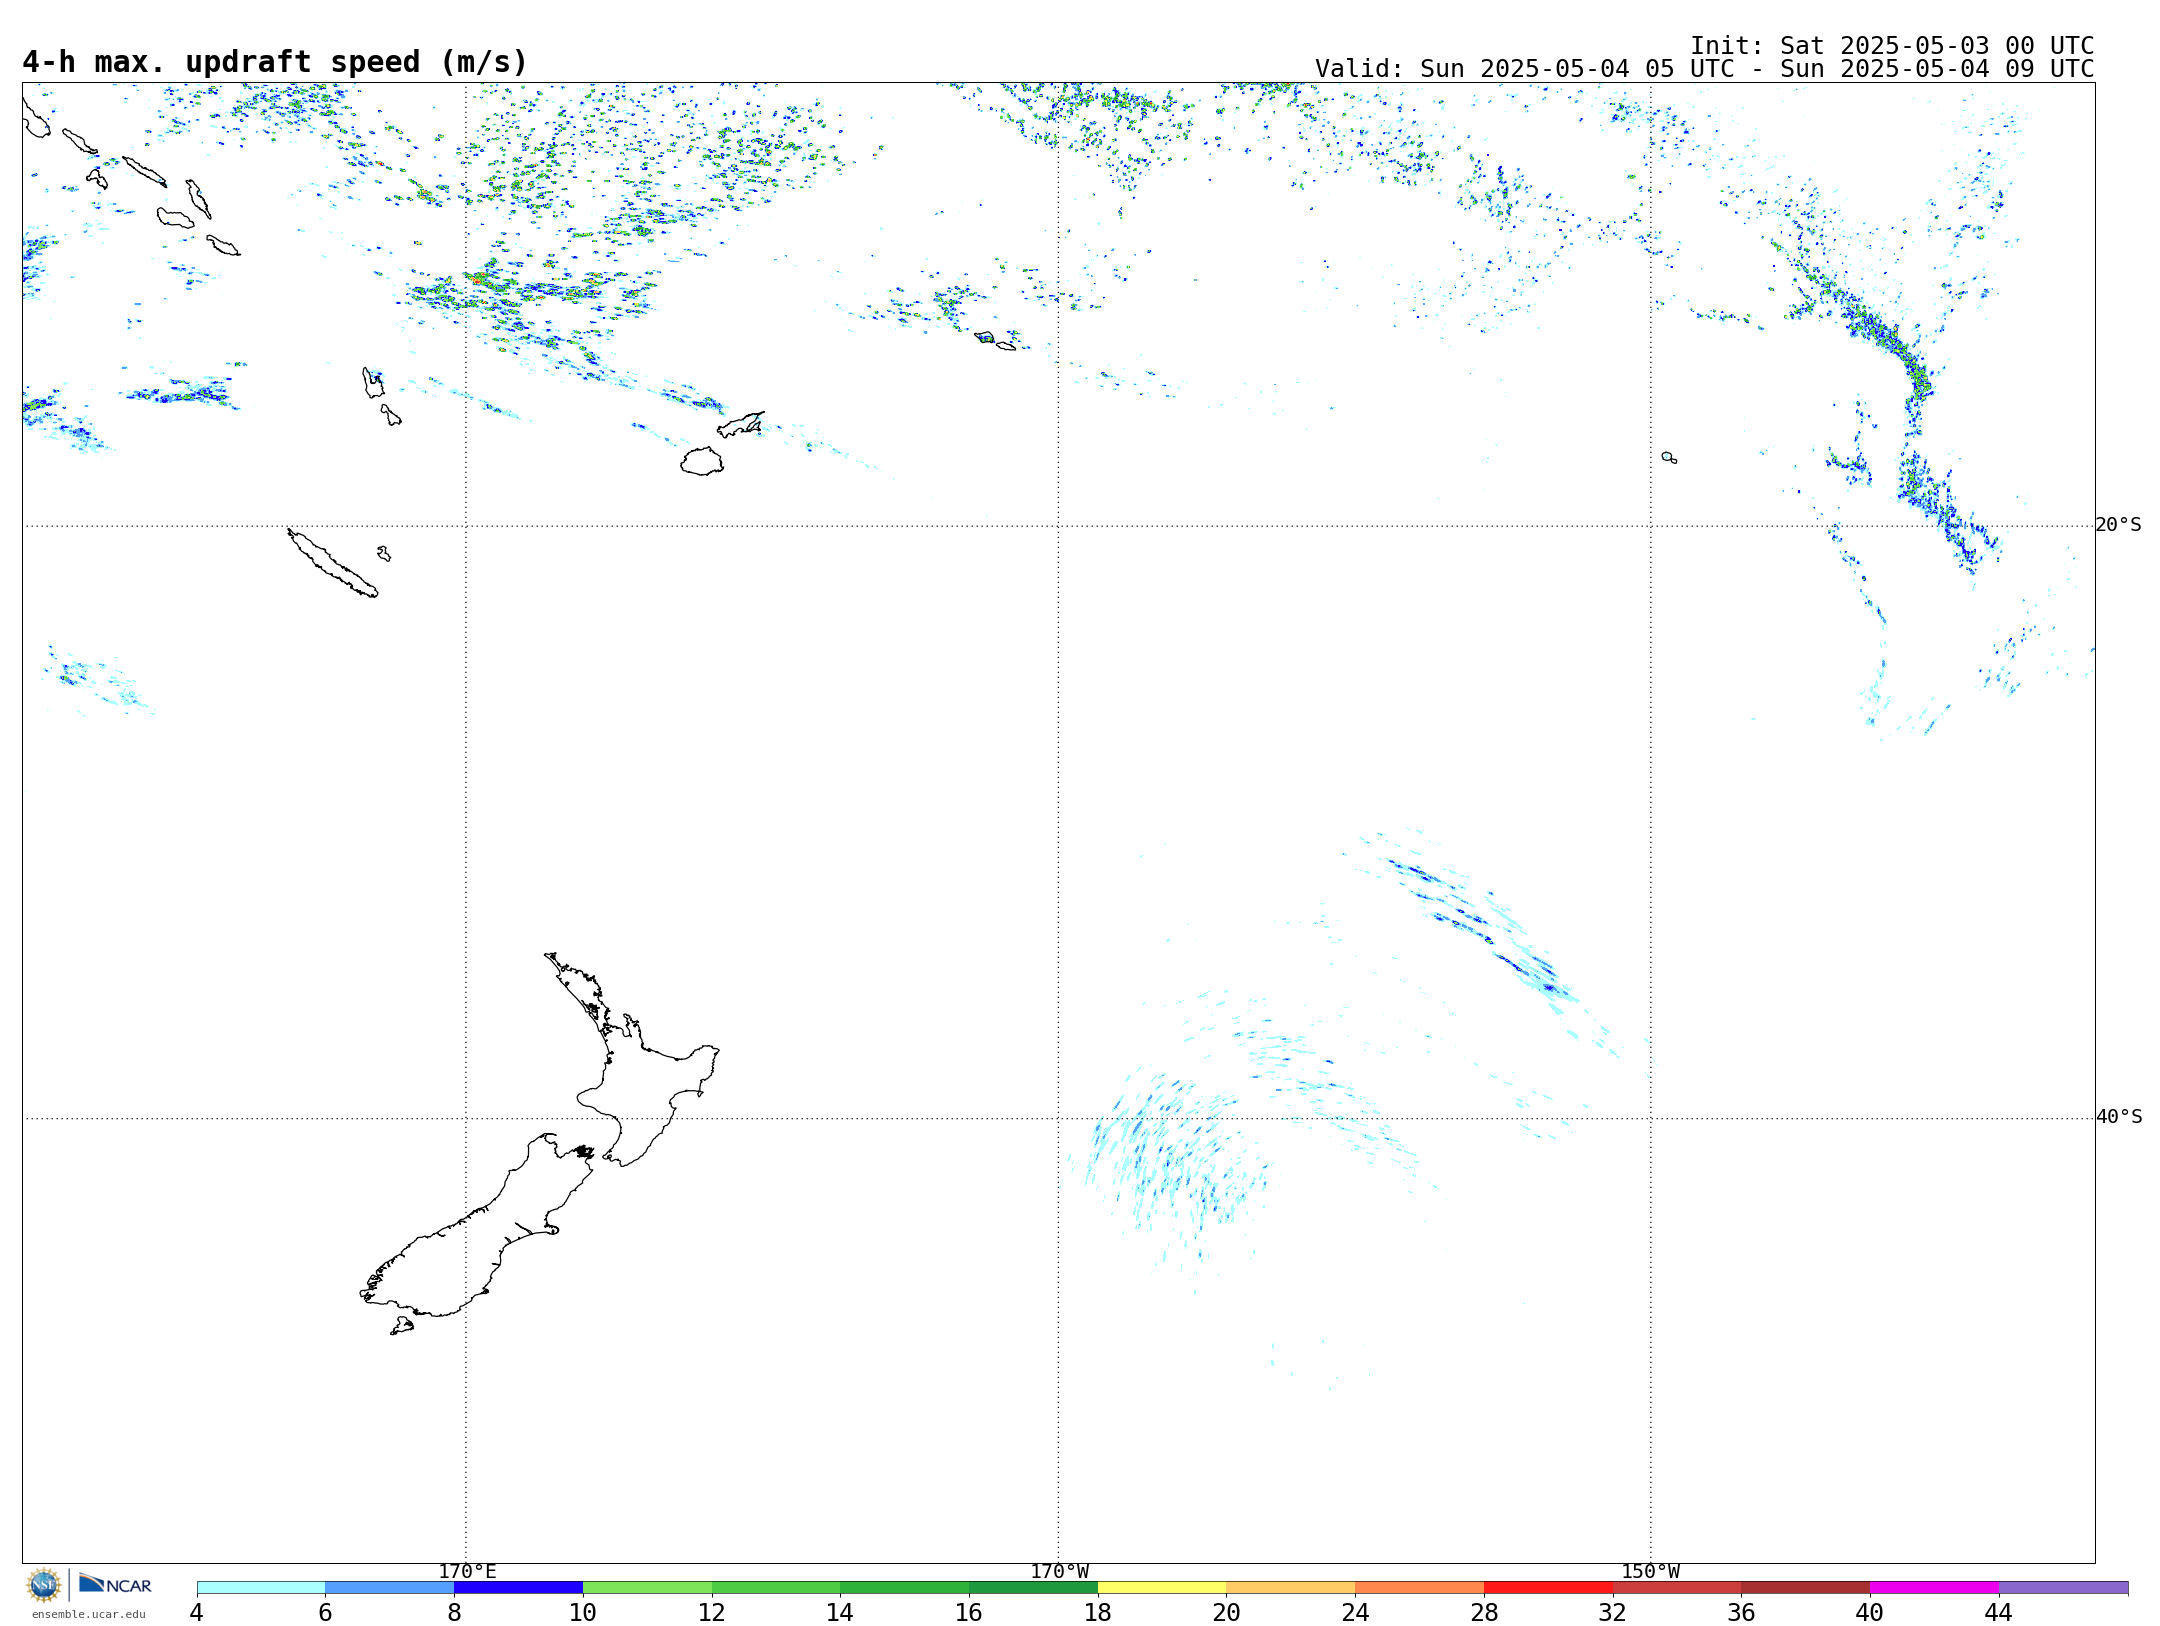The height and width of the screenshot is (1626, 2160).
Task: Click the Valid time range line
Action: (1704, 69)
